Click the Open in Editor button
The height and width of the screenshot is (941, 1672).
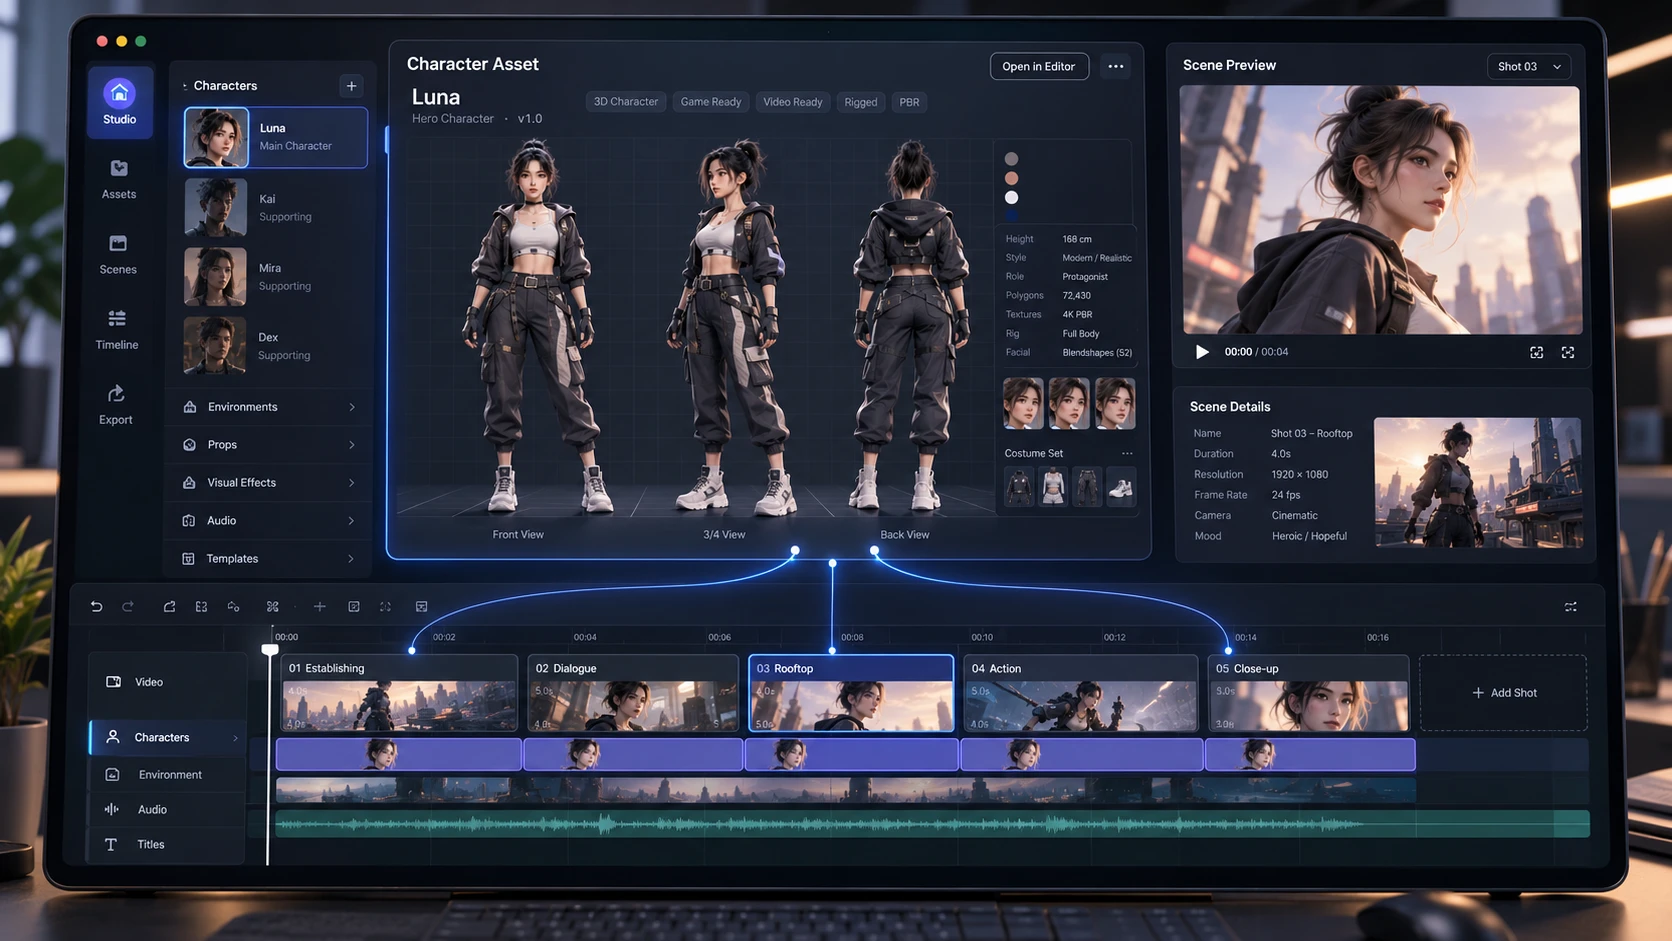(1039, 67)
